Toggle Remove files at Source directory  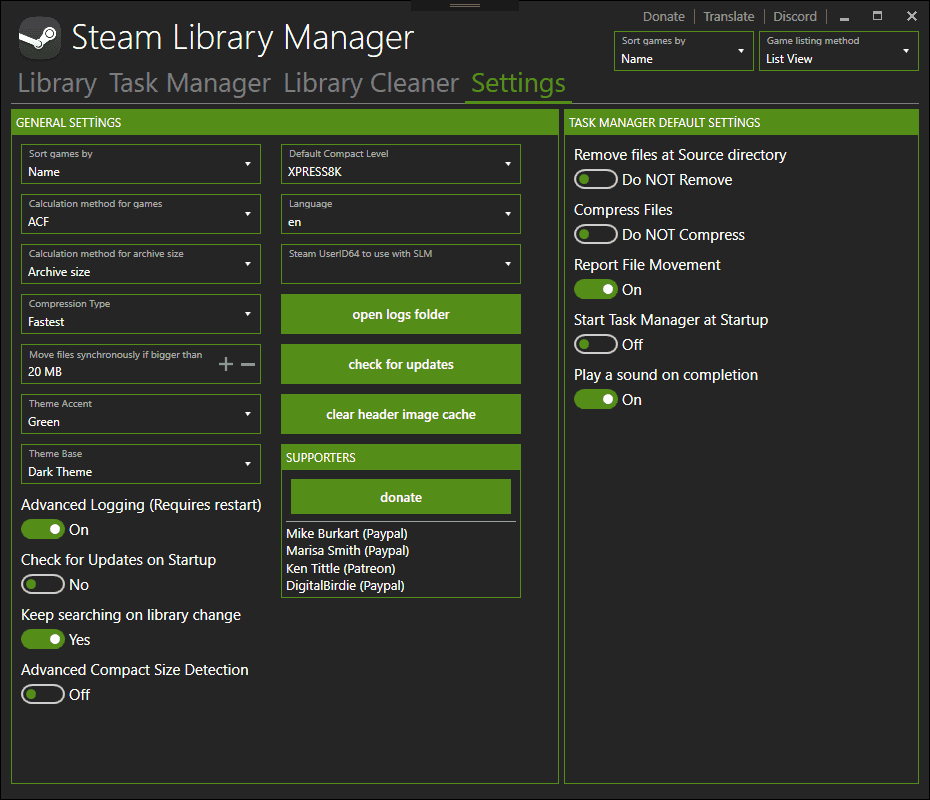click(x=595, y=179)
